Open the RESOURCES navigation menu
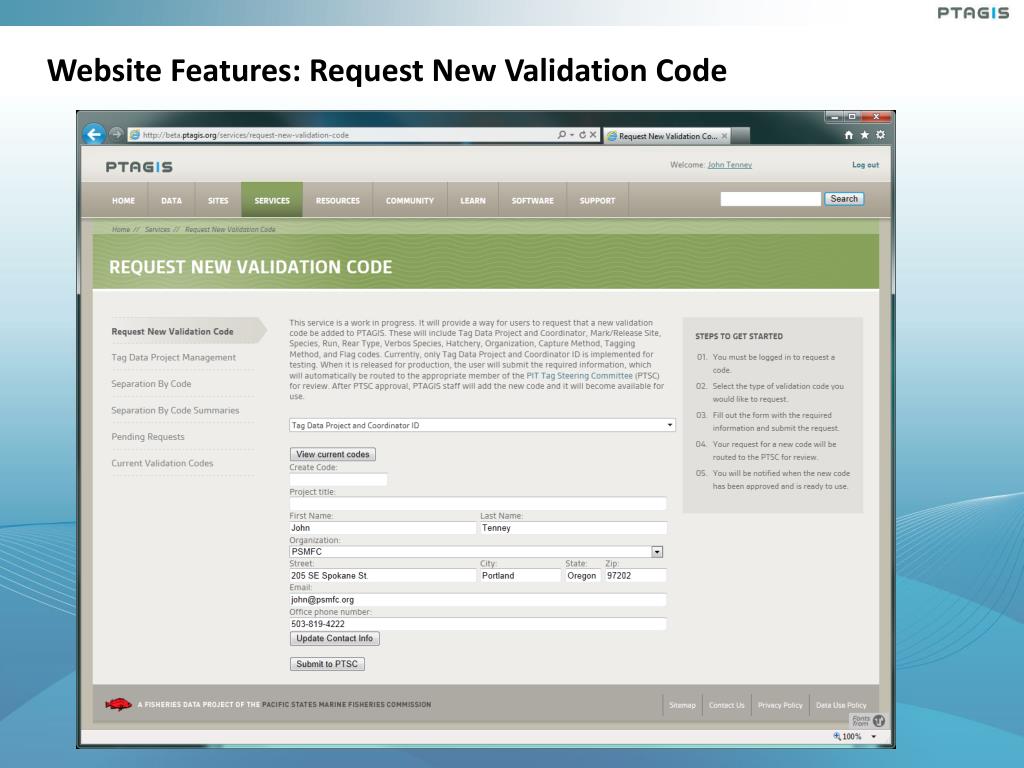Screen dimensions: 1024x768 338,200
